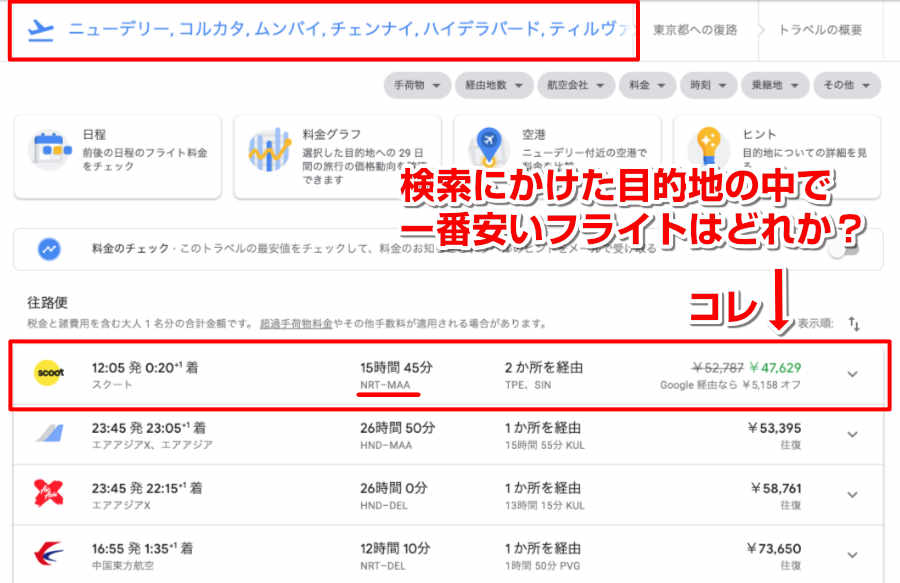Open the 料金 price filter dropdown
The image size is (900, 583).
pos(647,85)
